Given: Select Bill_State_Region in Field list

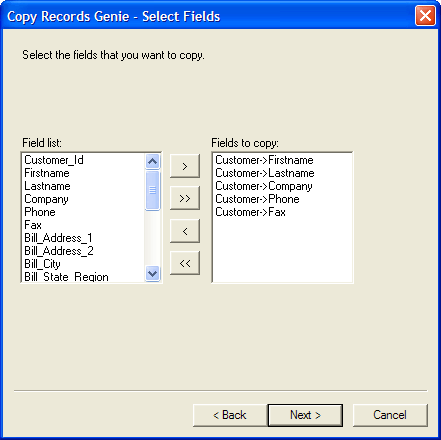Looking at the screenshot, I should click(83, 276).
